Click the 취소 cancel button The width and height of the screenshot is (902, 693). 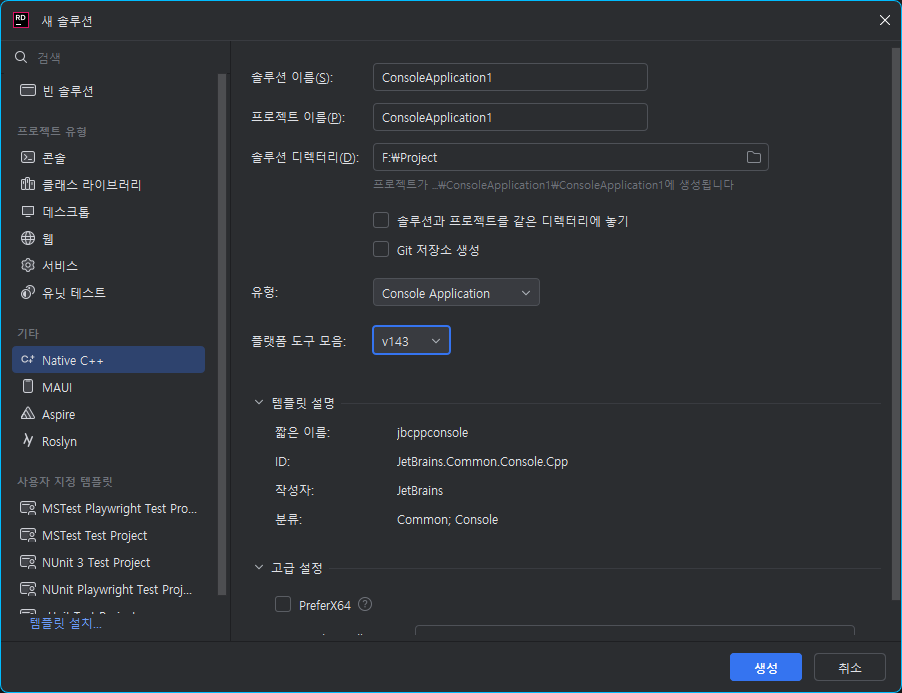click(850, 667)
